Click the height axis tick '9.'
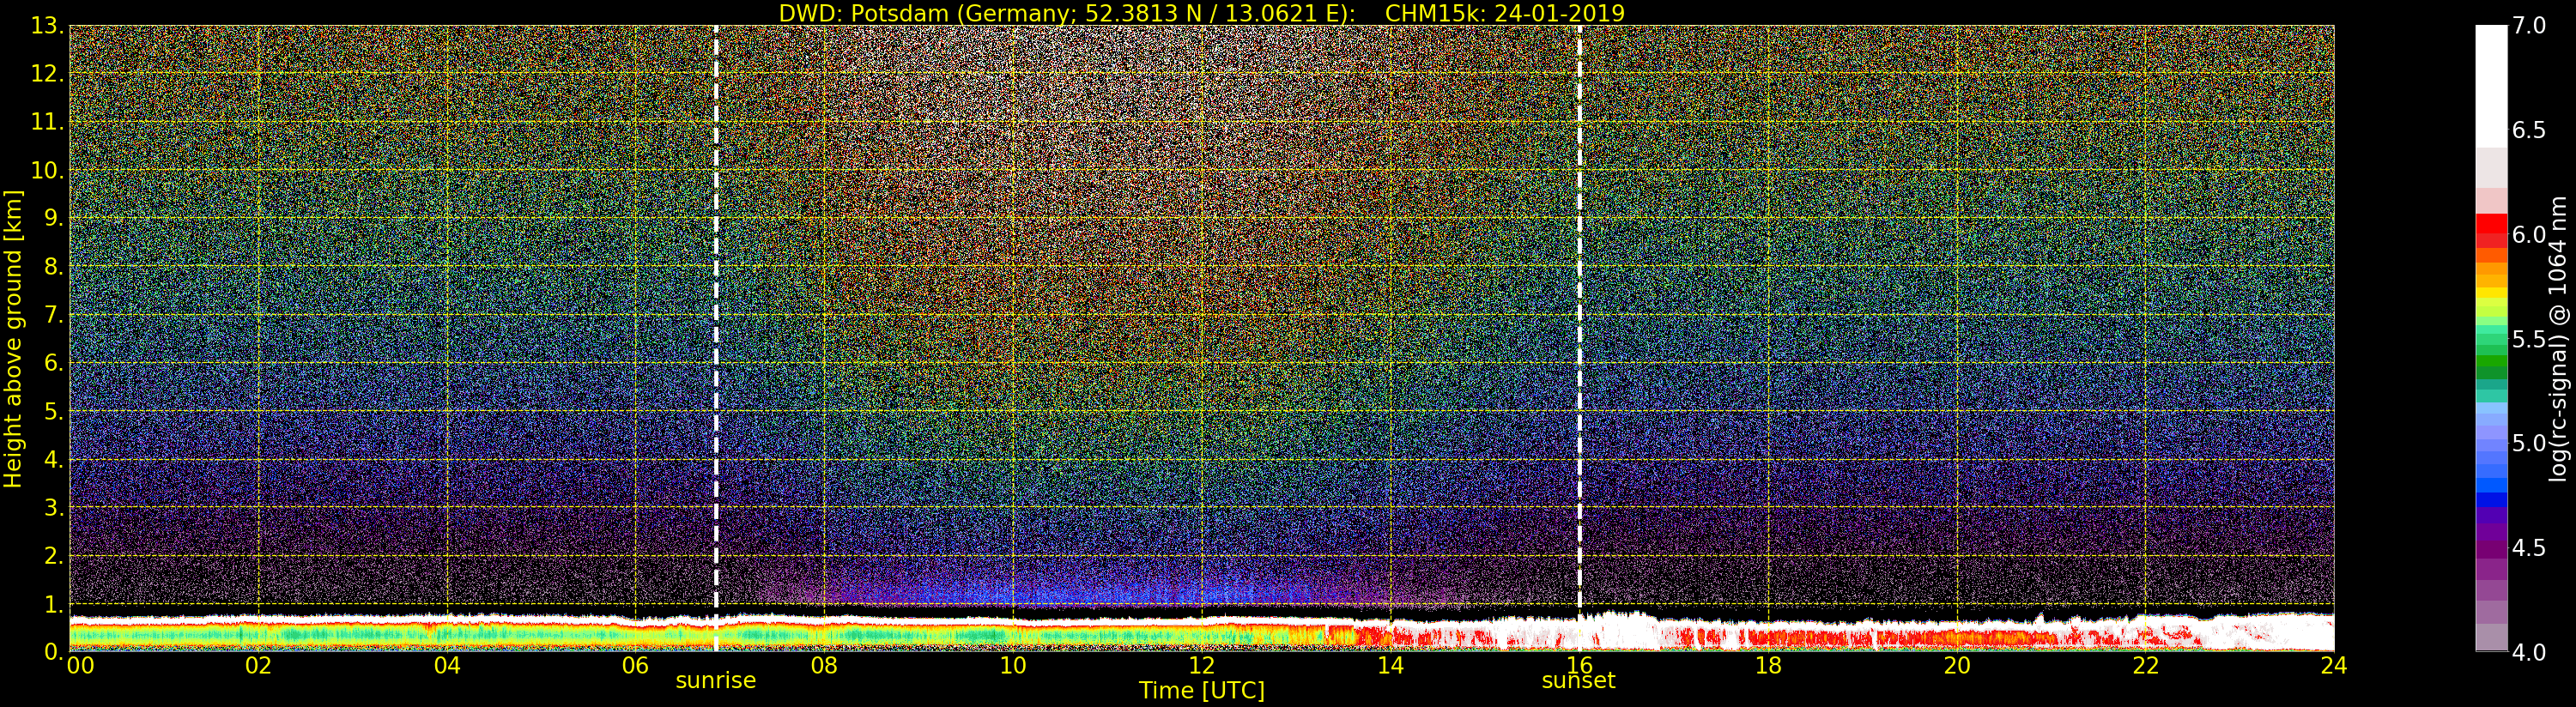The height and width of the screenshot is (707, 2576). pos(53,218)
